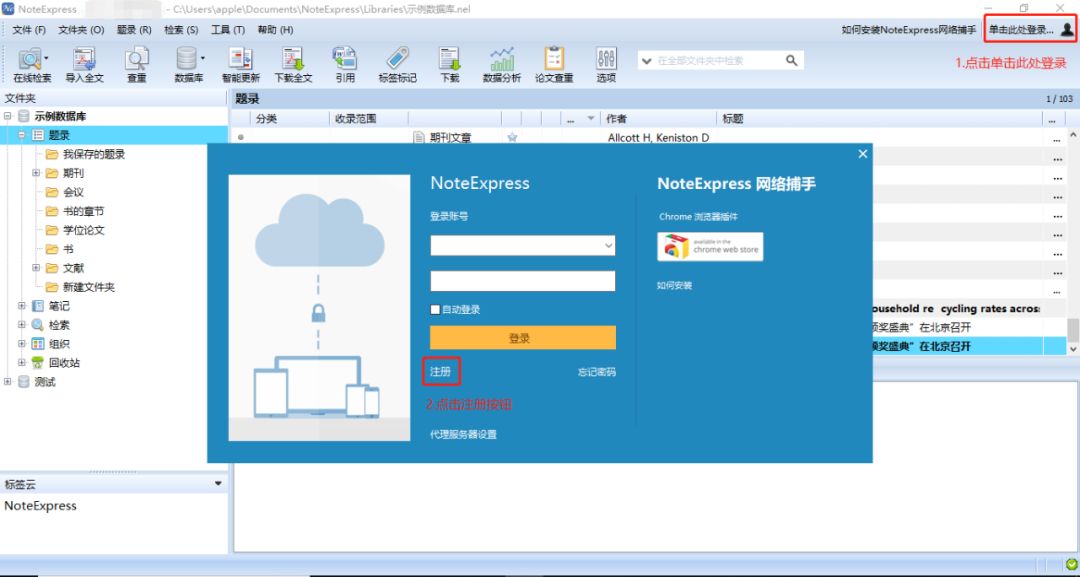Click the orange 登录 login button

point(523,338)
